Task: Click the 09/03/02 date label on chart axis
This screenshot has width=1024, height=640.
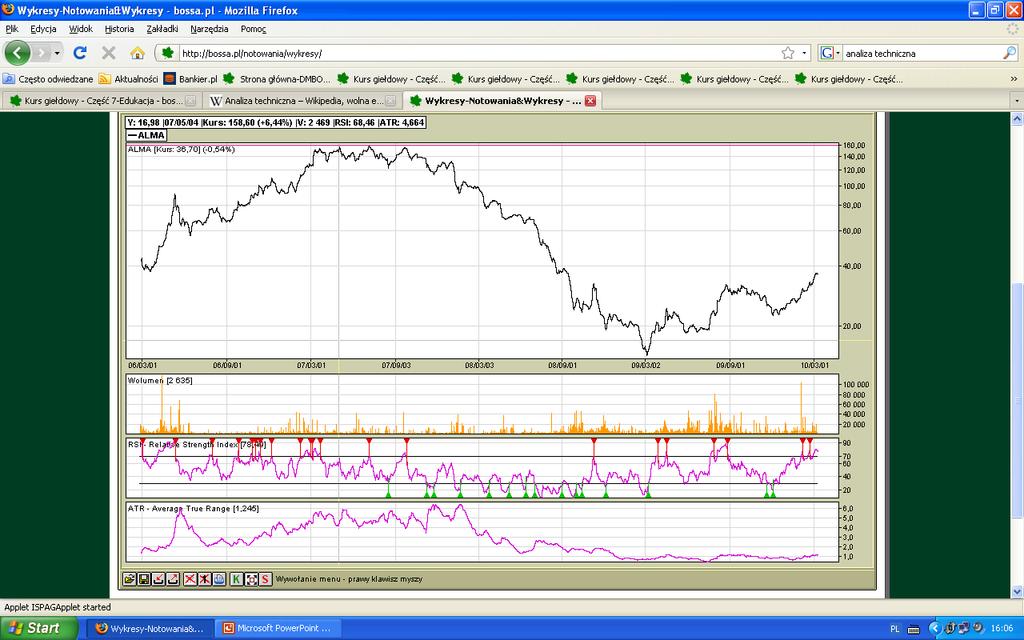Action: tap(645, 365)
